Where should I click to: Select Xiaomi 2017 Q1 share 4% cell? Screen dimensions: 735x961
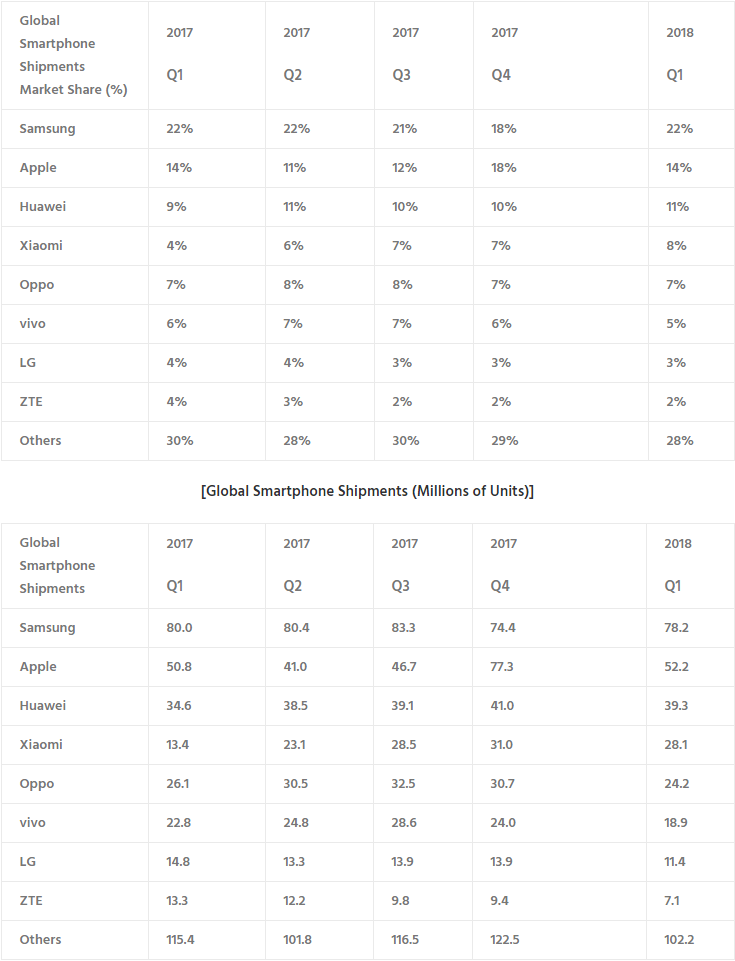pyautogui.click(x=207, y=246)
